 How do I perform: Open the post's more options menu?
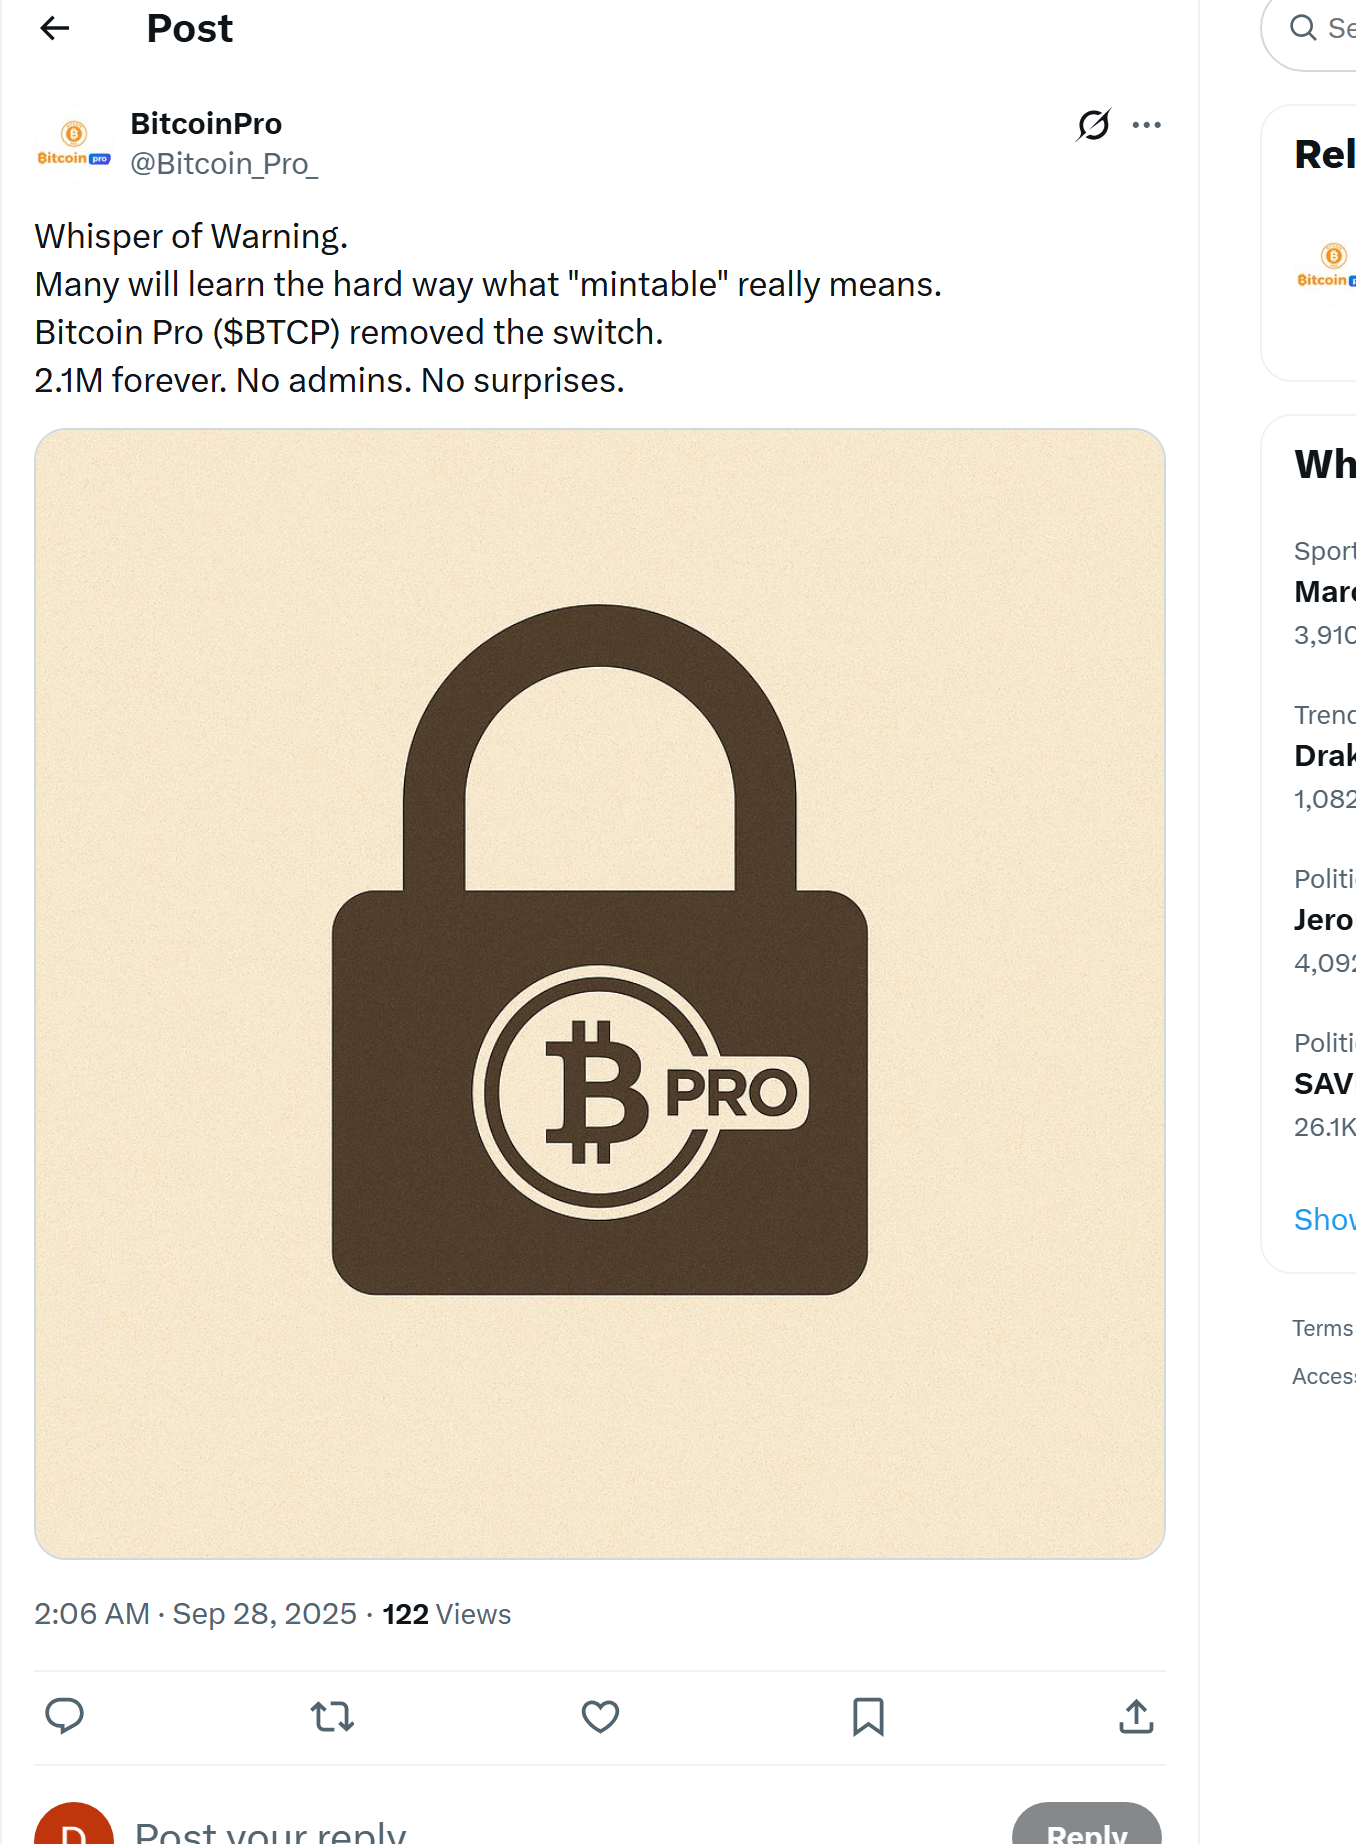pyautogui.click(x=1147, y=124)
